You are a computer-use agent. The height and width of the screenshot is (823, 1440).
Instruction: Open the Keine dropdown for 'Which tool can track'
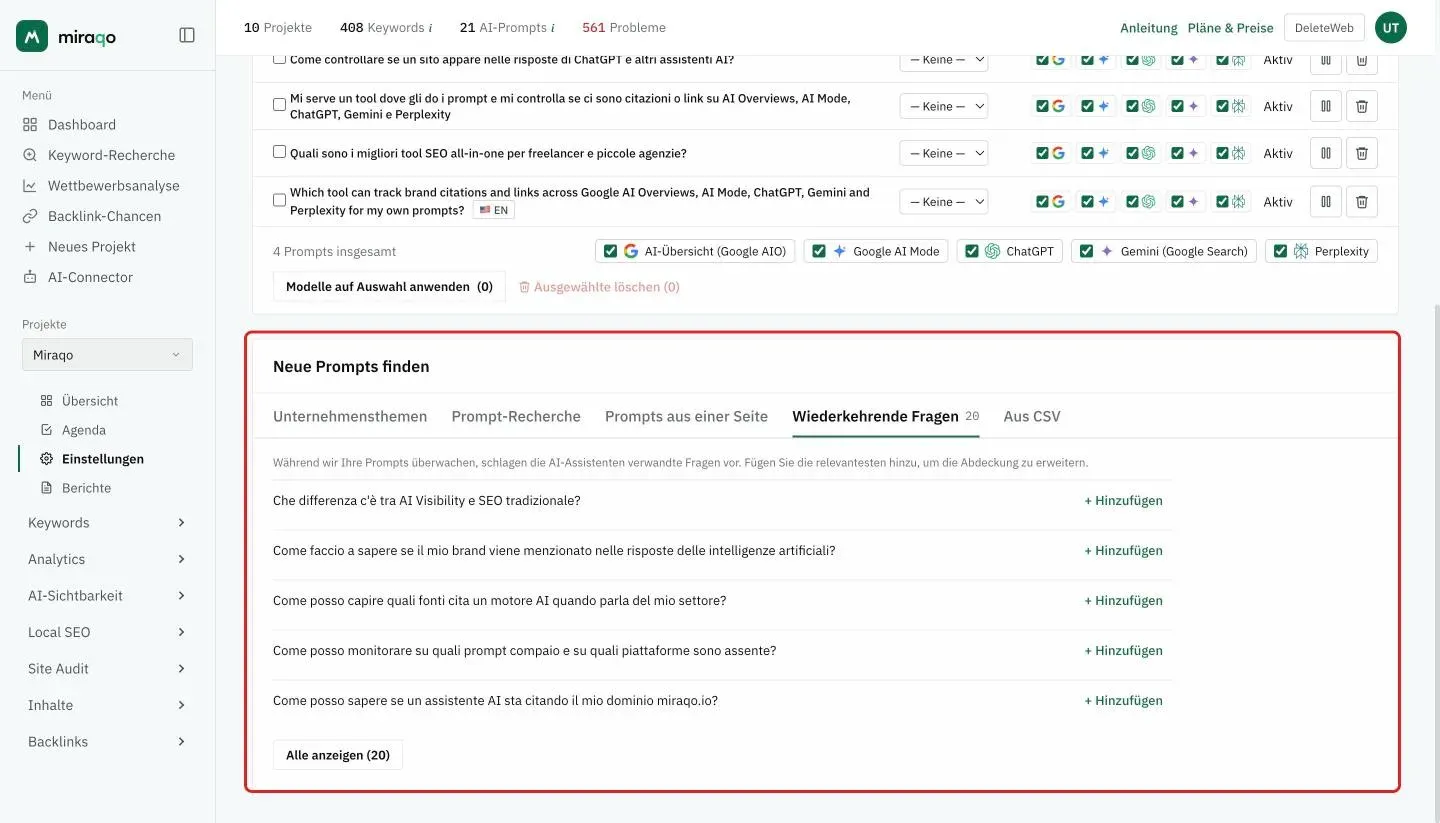click(943, 201)
